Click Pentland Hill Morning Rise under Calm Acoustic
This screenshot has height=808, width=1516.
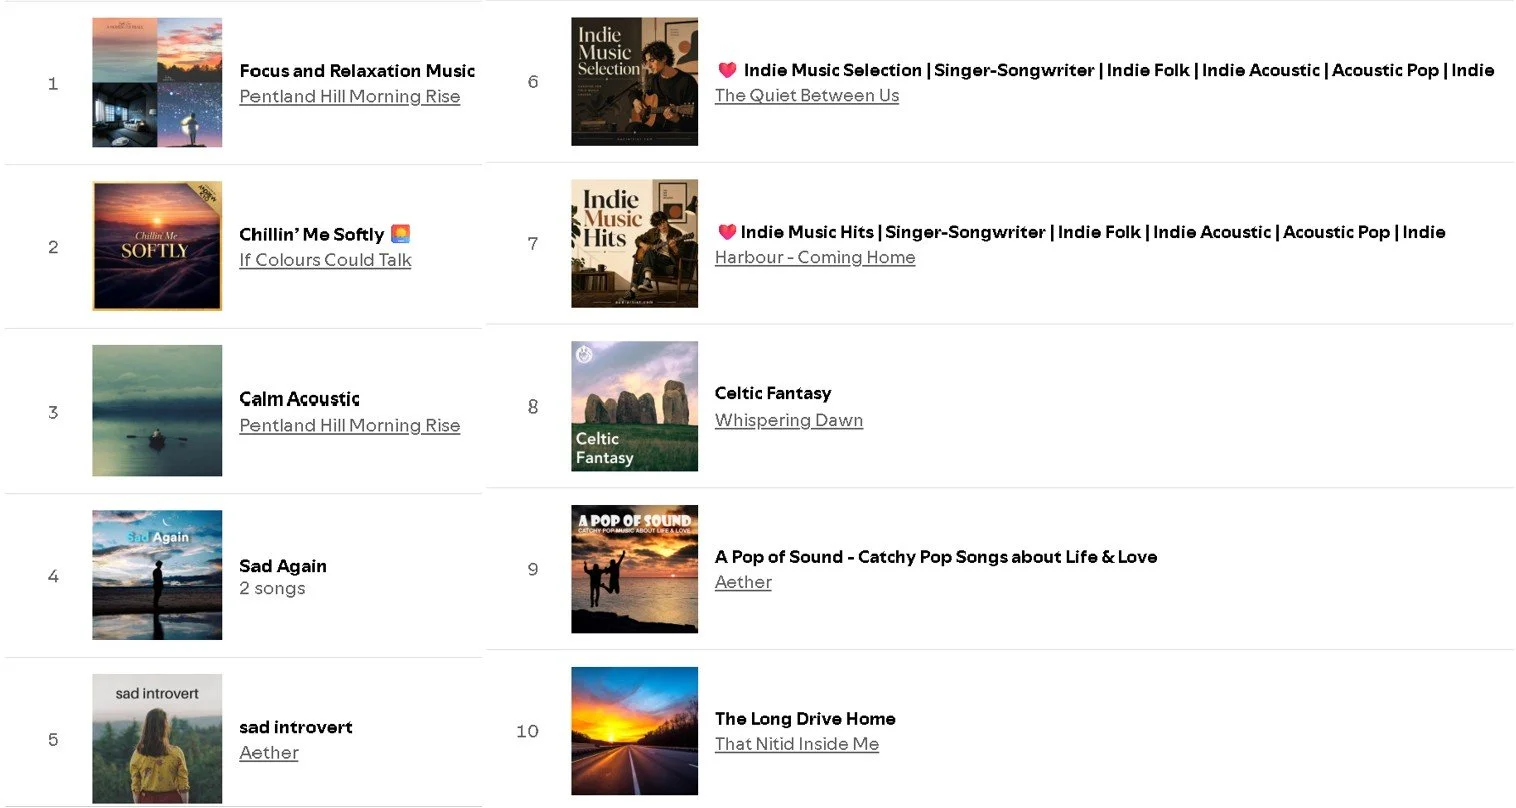point(350,426)
